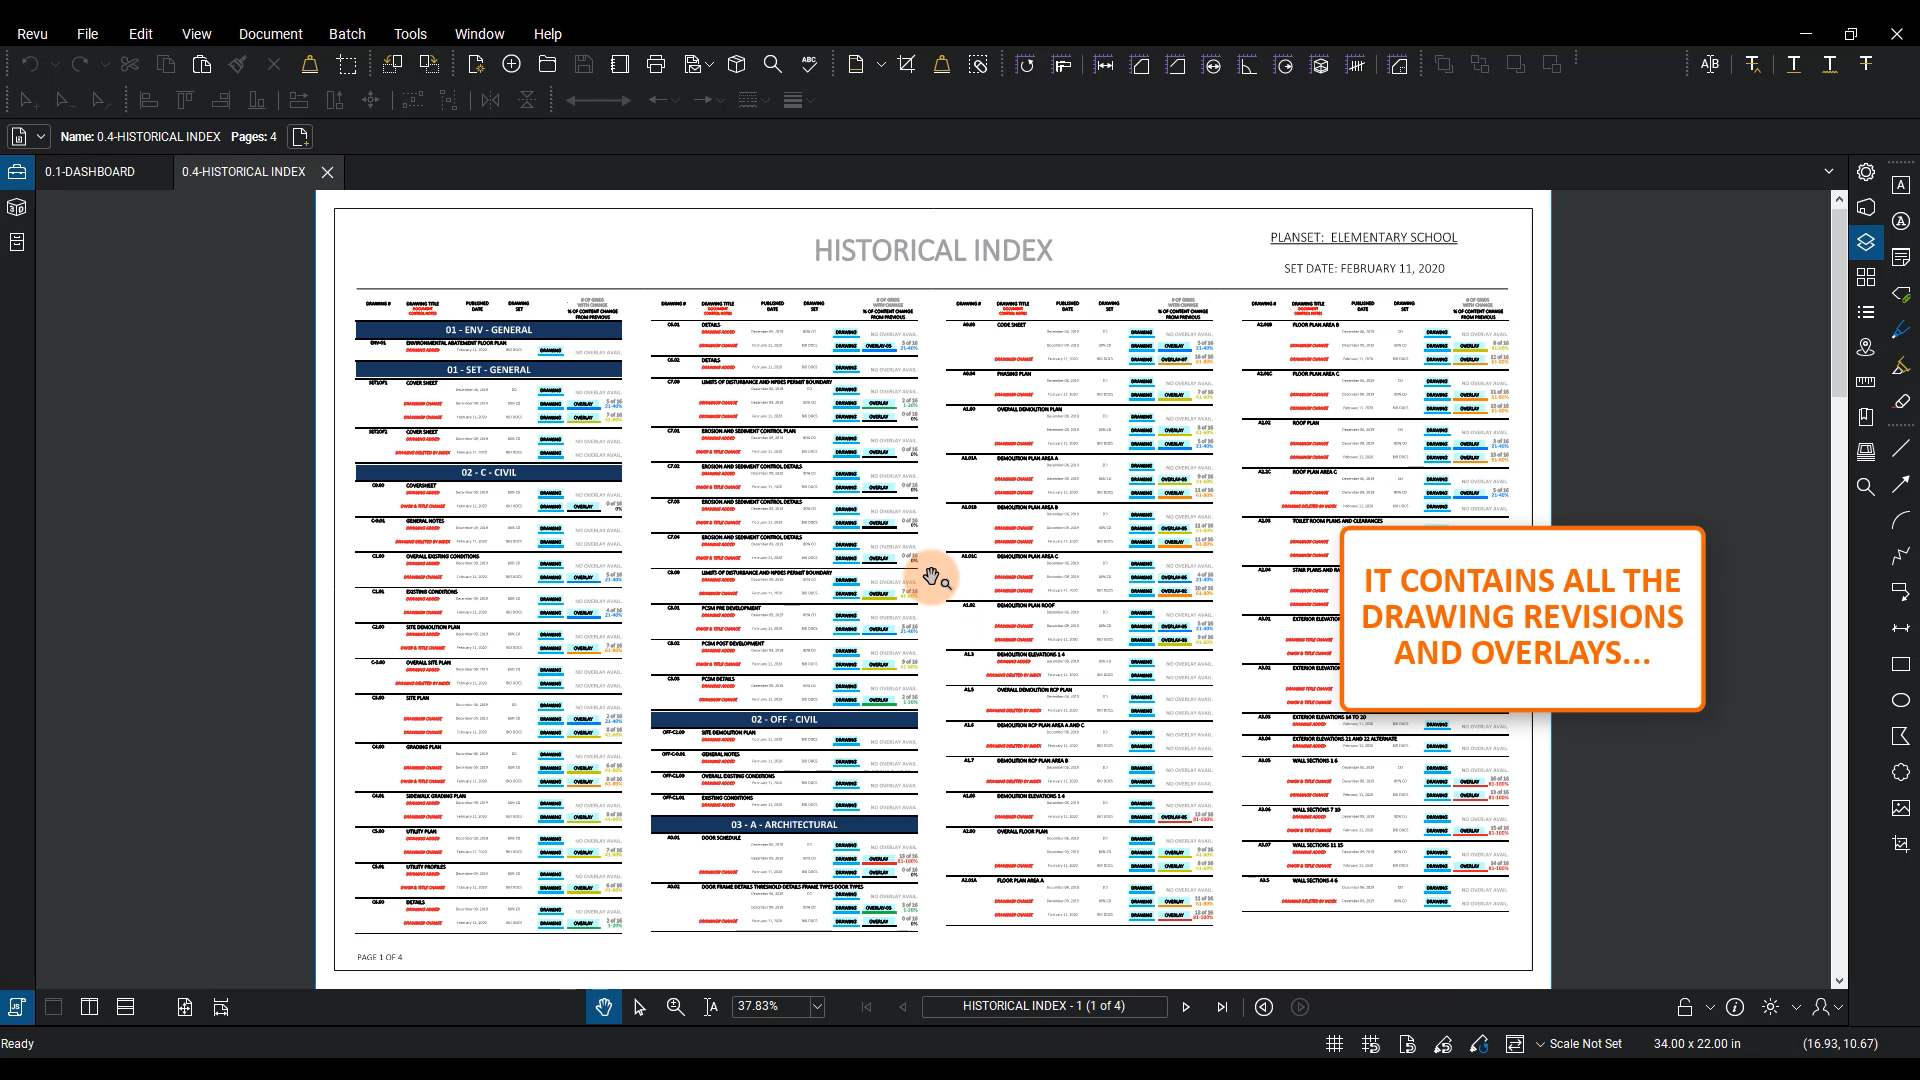The width and height of the screenshot is (1920, 1080).
Task: Click the page navigation field HISTORICAL INDEX
Action: 1043,1007
